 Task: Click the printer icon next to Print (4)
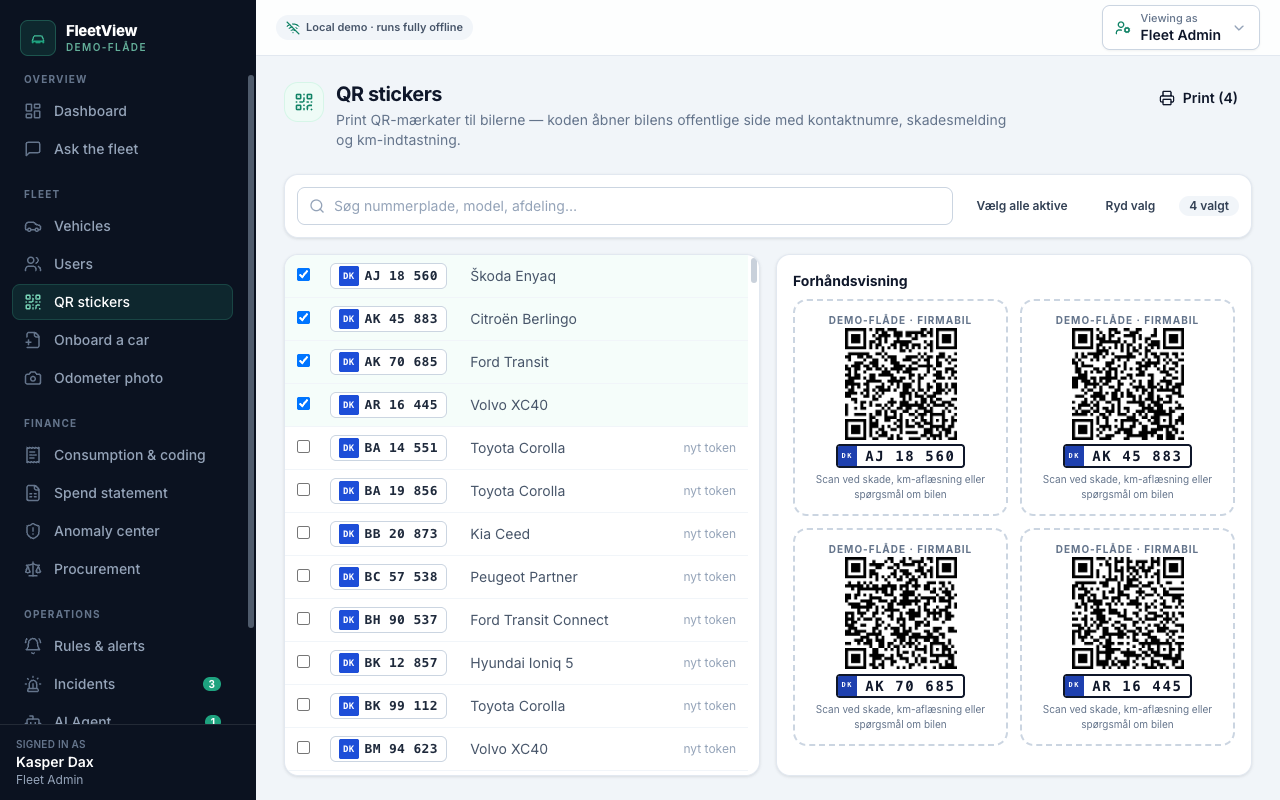(x=1166, y=98)
